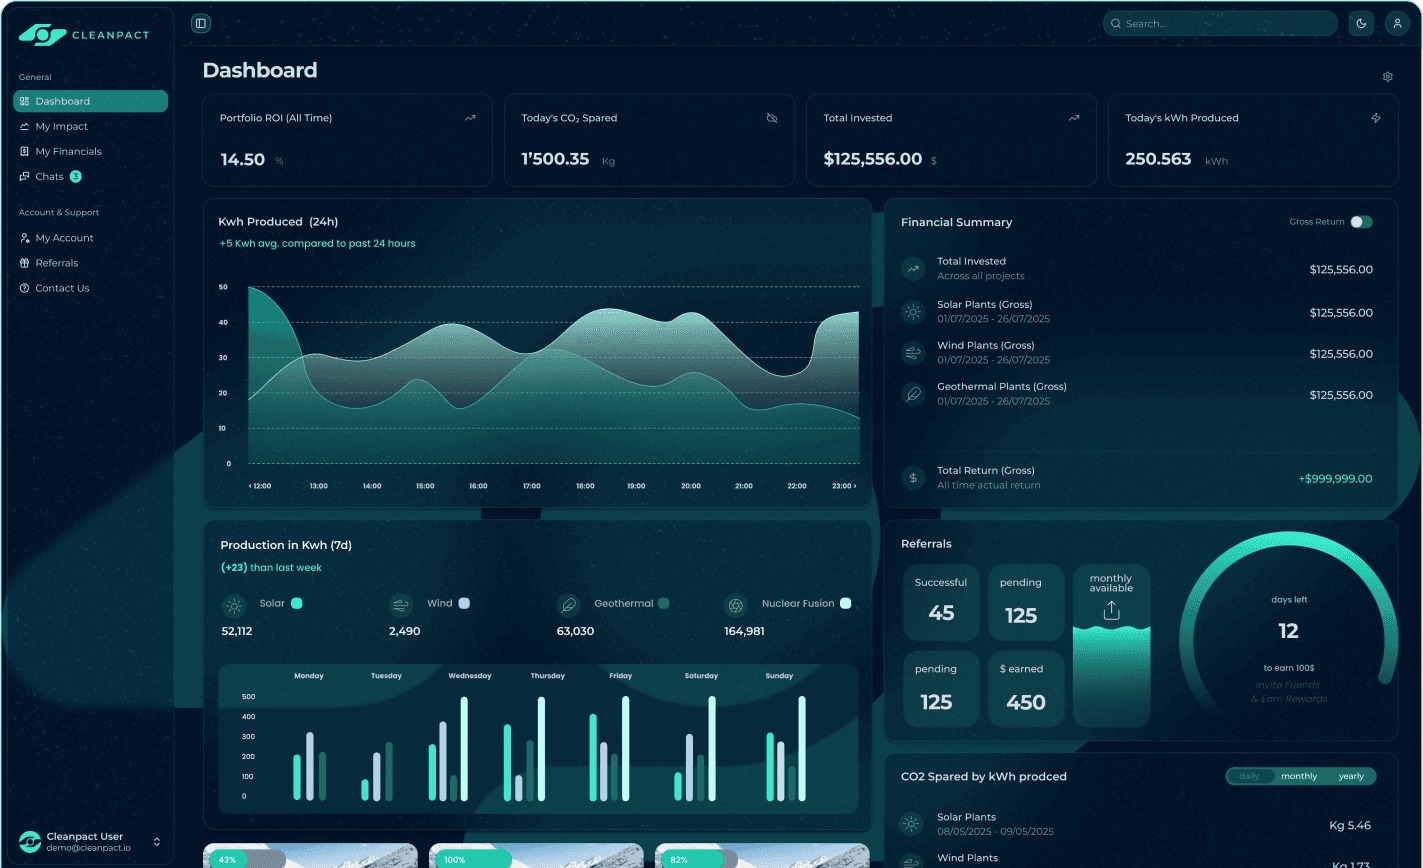Toggle the Gross Return switch
Image resolution: width=1423 pixels, height=868 pixels.
1361,222
